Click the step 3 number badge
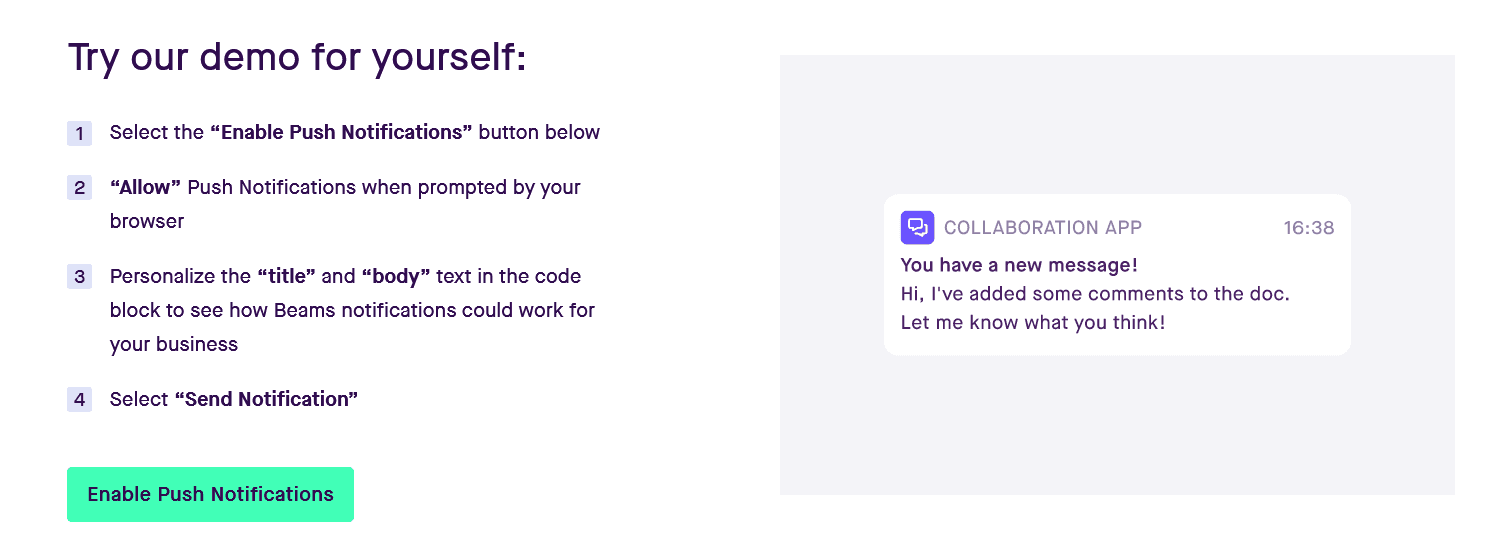Screen dimensions: 1510x556 click(79, 277)
